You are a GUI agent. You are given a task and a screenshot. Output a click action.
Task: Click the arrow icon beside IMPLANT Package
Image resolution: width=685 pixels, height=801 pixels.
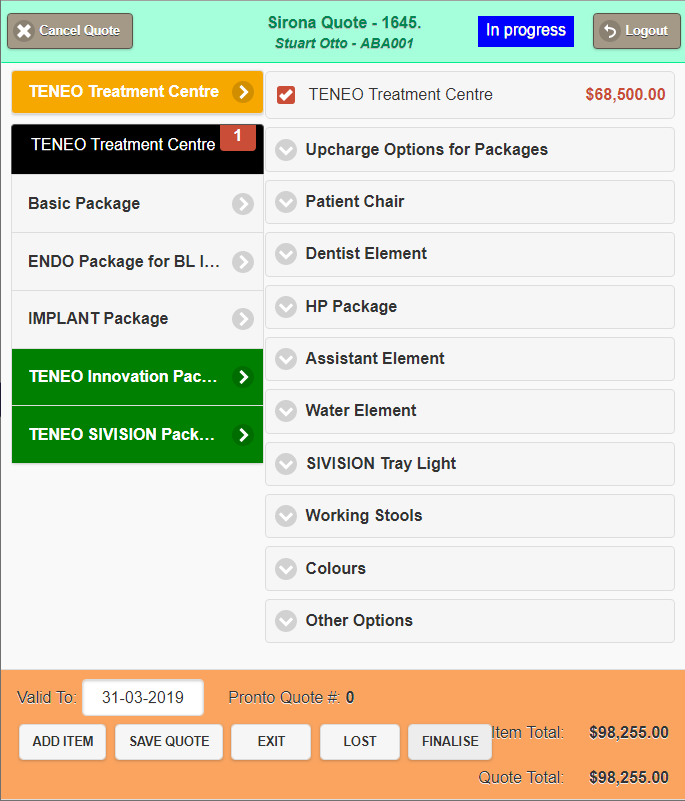pos(243,319)
